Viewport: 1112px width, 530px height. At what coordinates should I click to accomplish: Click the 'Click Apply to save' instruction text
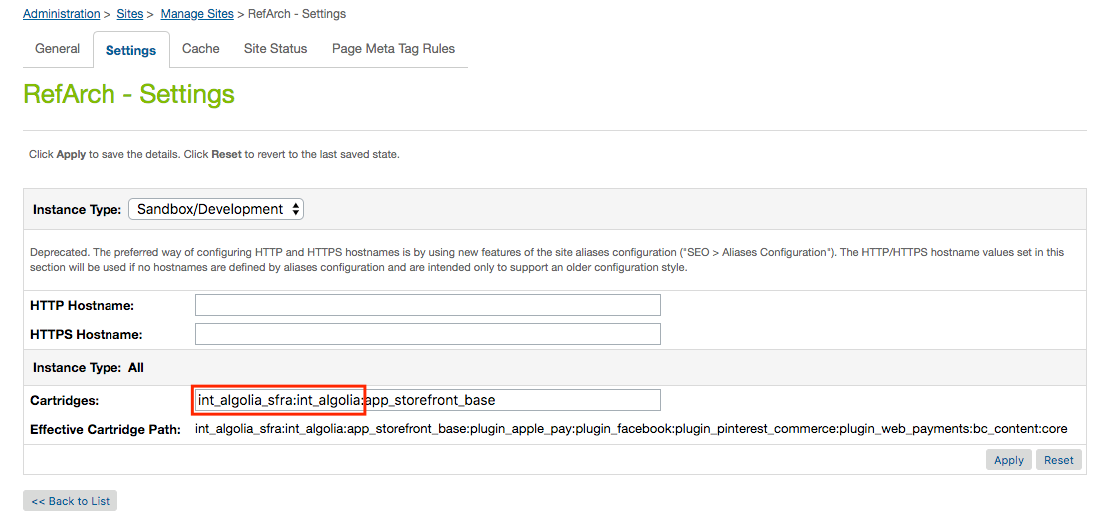coord(214,154)
